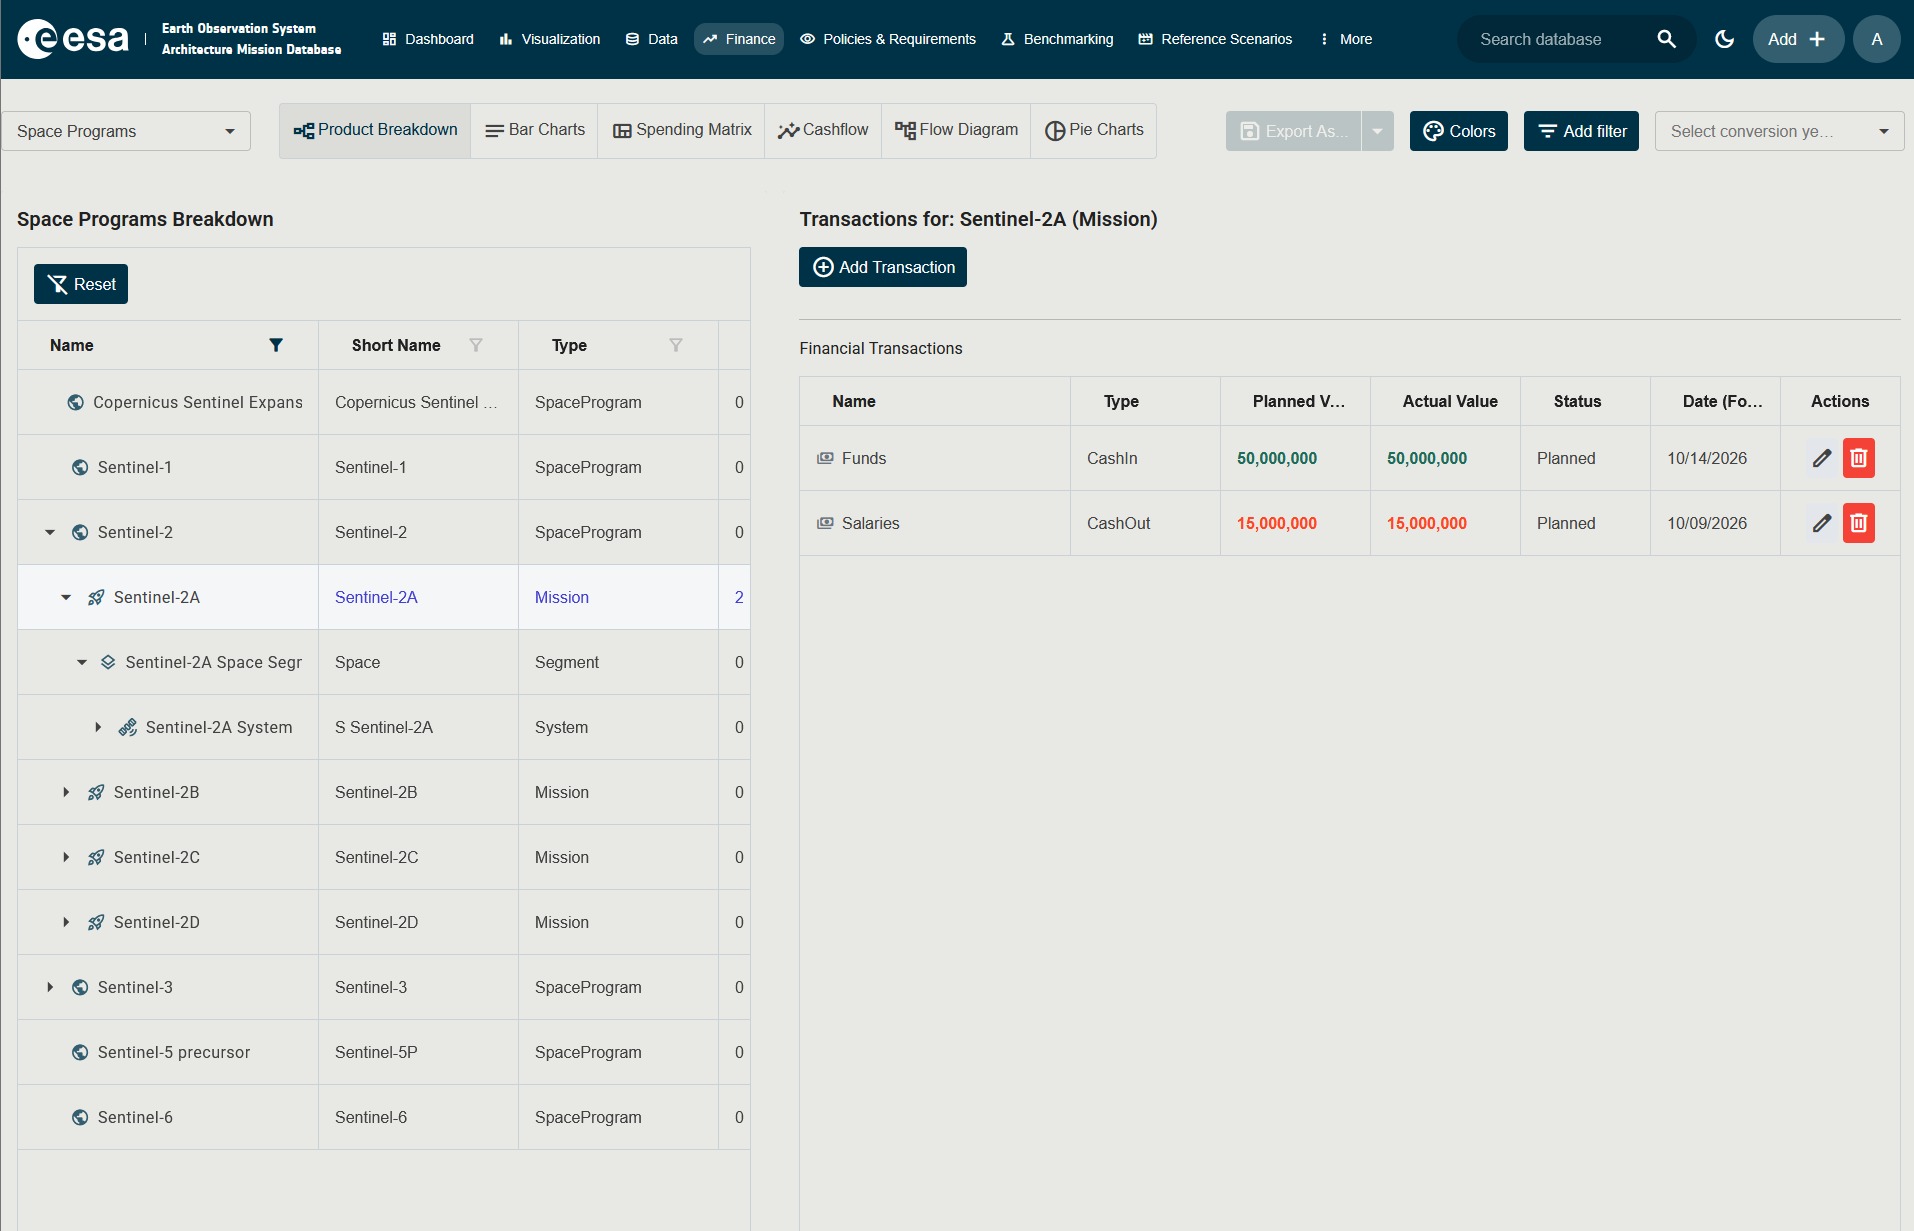Open the Visualization menu
This screenshot has height=1231, width=1914.
[549, 39]
